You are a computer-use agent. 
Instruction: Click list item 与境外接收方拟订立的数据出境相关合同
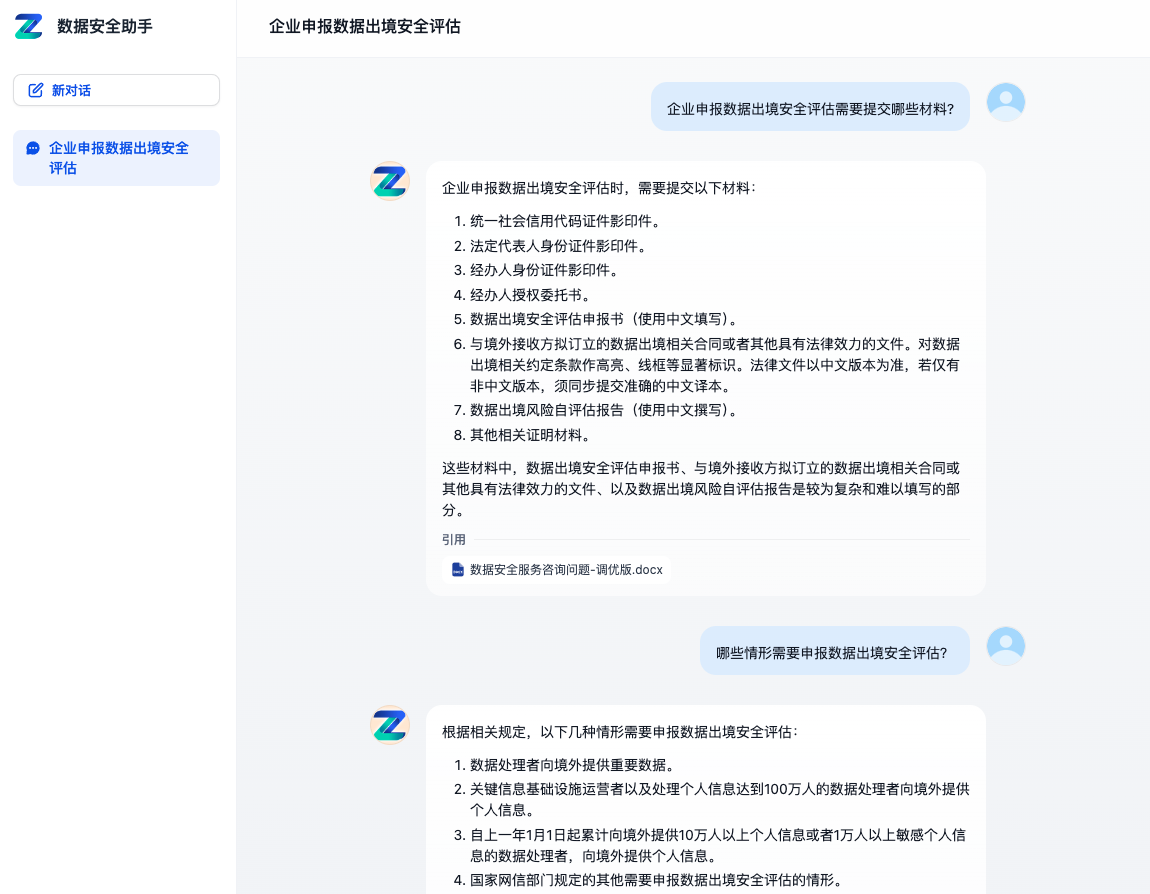715,365
